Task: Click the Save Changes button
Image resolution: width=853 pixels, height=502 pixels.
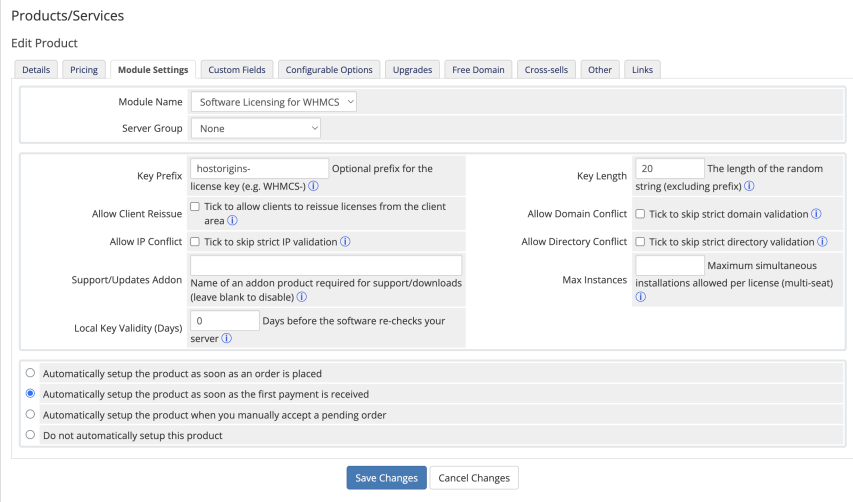Action: tap(386, 478)
